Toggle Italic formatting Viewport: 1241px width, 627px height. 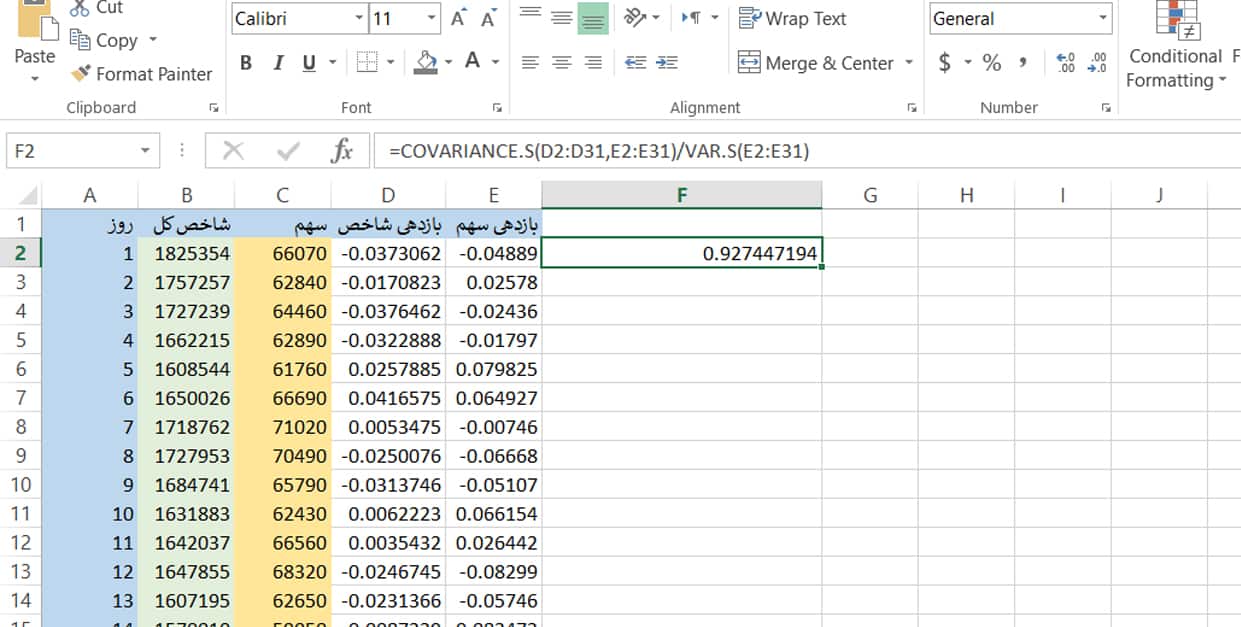click(278, 63)
